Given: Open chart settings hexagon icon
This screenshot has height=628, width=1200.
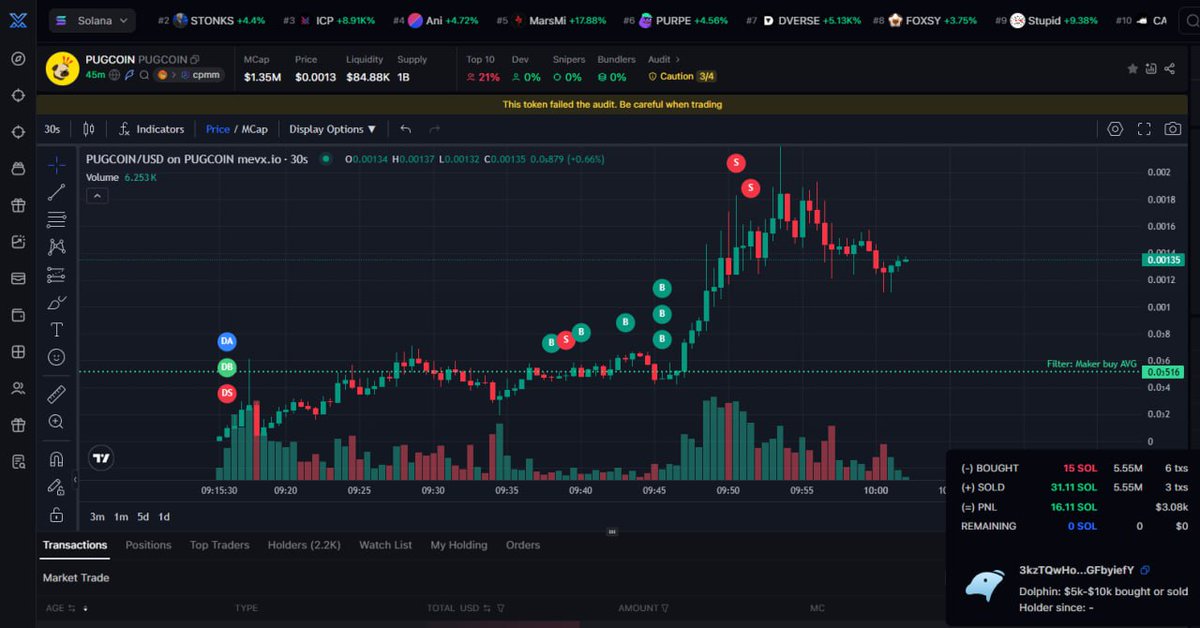Looking at the screenshot, I should [1116, 129].
